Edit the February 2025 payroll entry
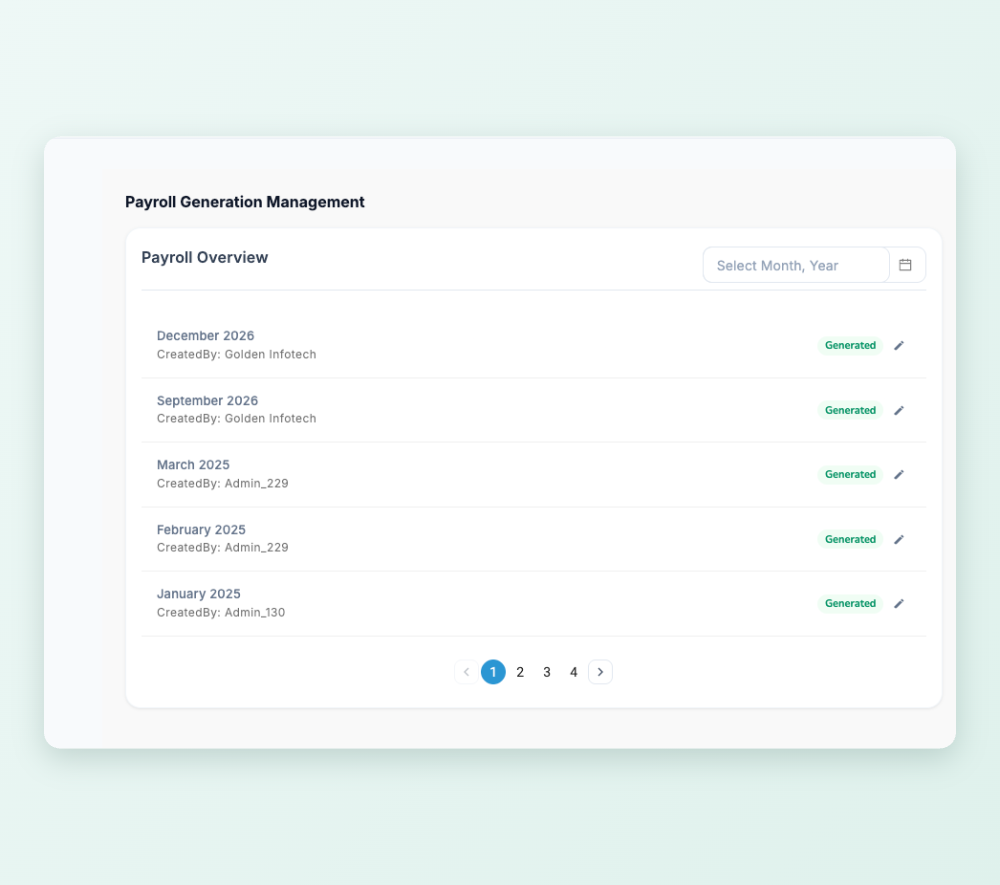1000x885 pixels. point(899,539)
